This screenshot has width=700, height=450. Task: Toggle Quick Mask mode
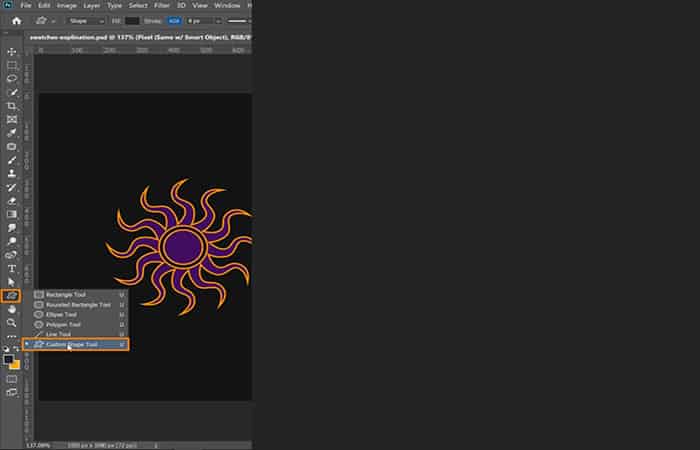12,379
